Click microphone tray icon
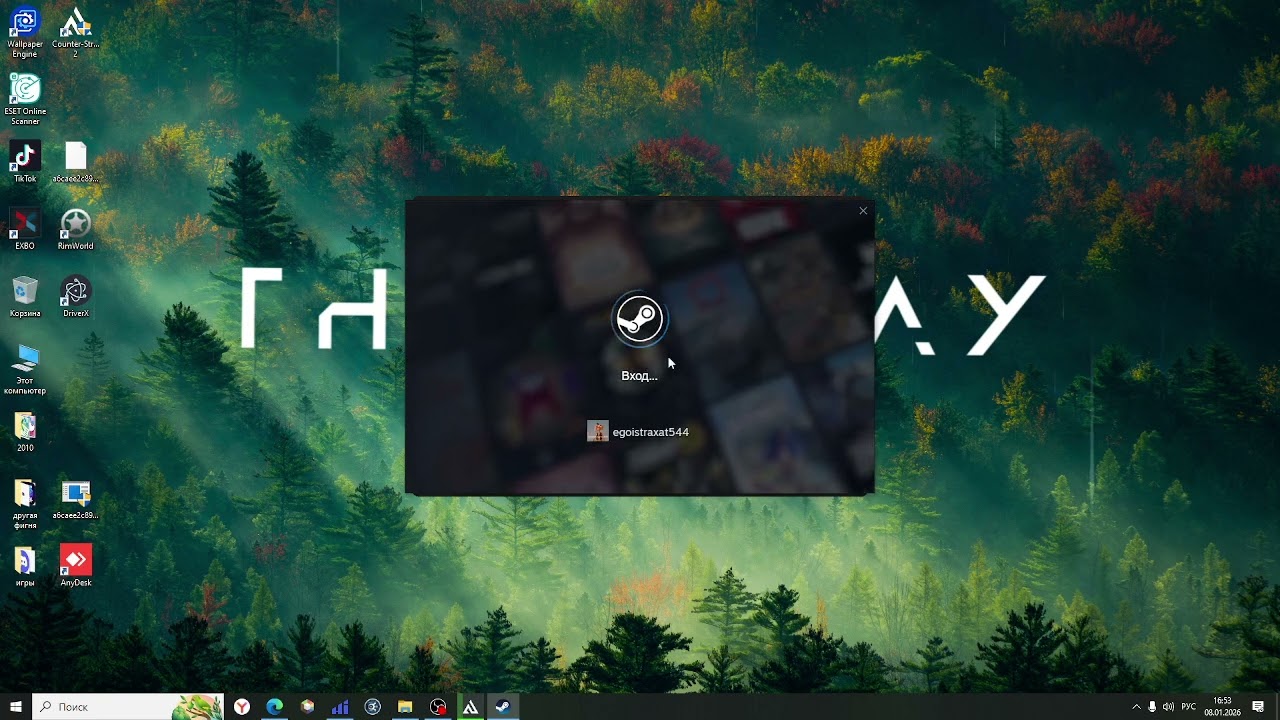Screen dimensions: 1280x720 (x=1152, y=706)
